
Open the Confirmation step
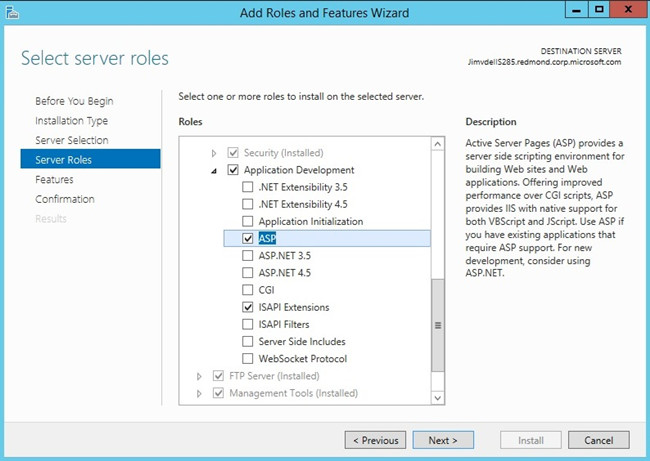coord(65,199)
